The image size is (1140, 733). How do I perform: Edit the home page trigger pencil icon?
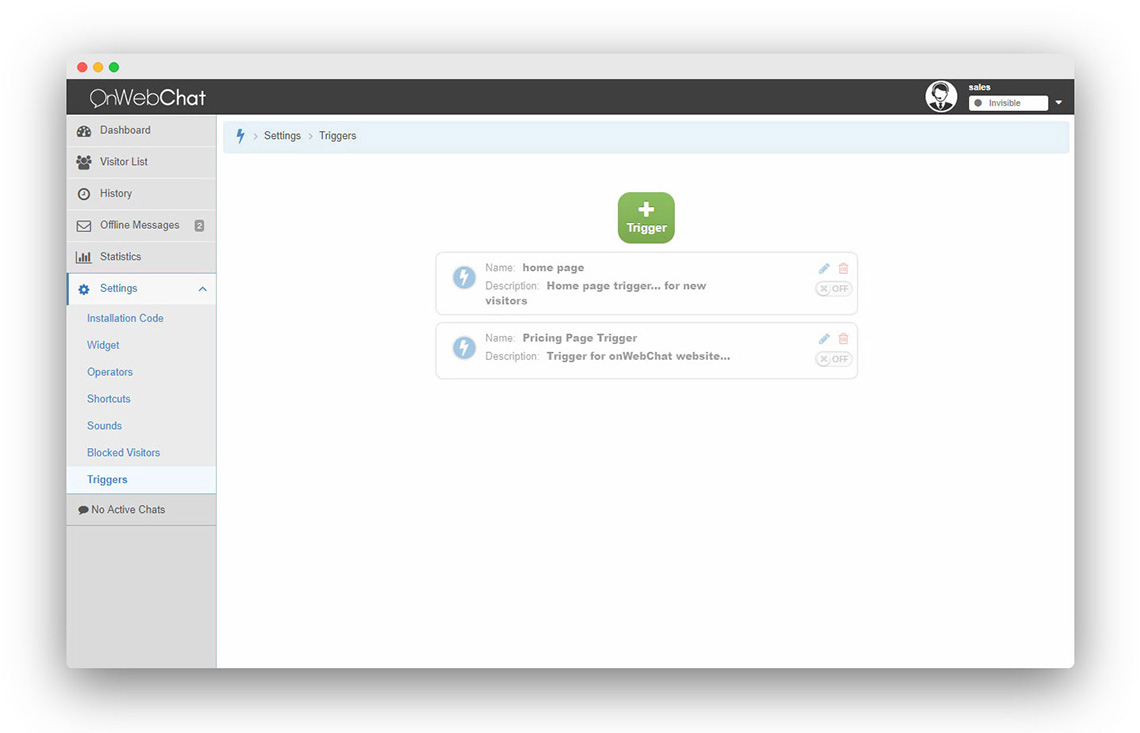pos(823,267)
